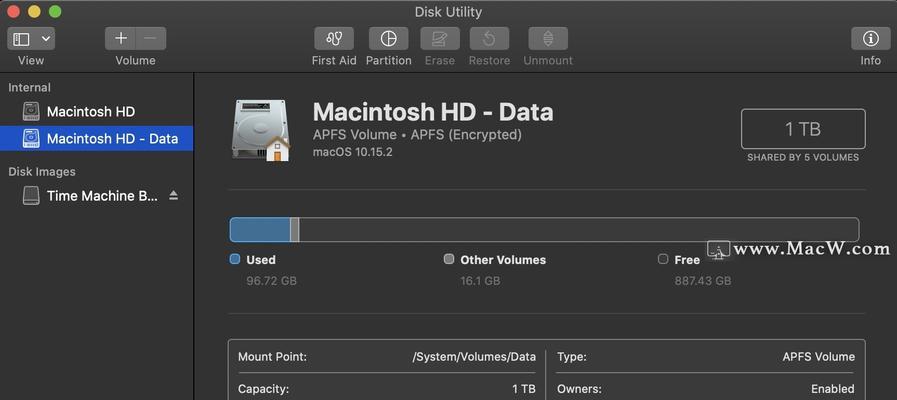The width and height of the screenshot is (897, 400).
Task: Click the Restore toolbar icon
Action: [x=489, y=39]
